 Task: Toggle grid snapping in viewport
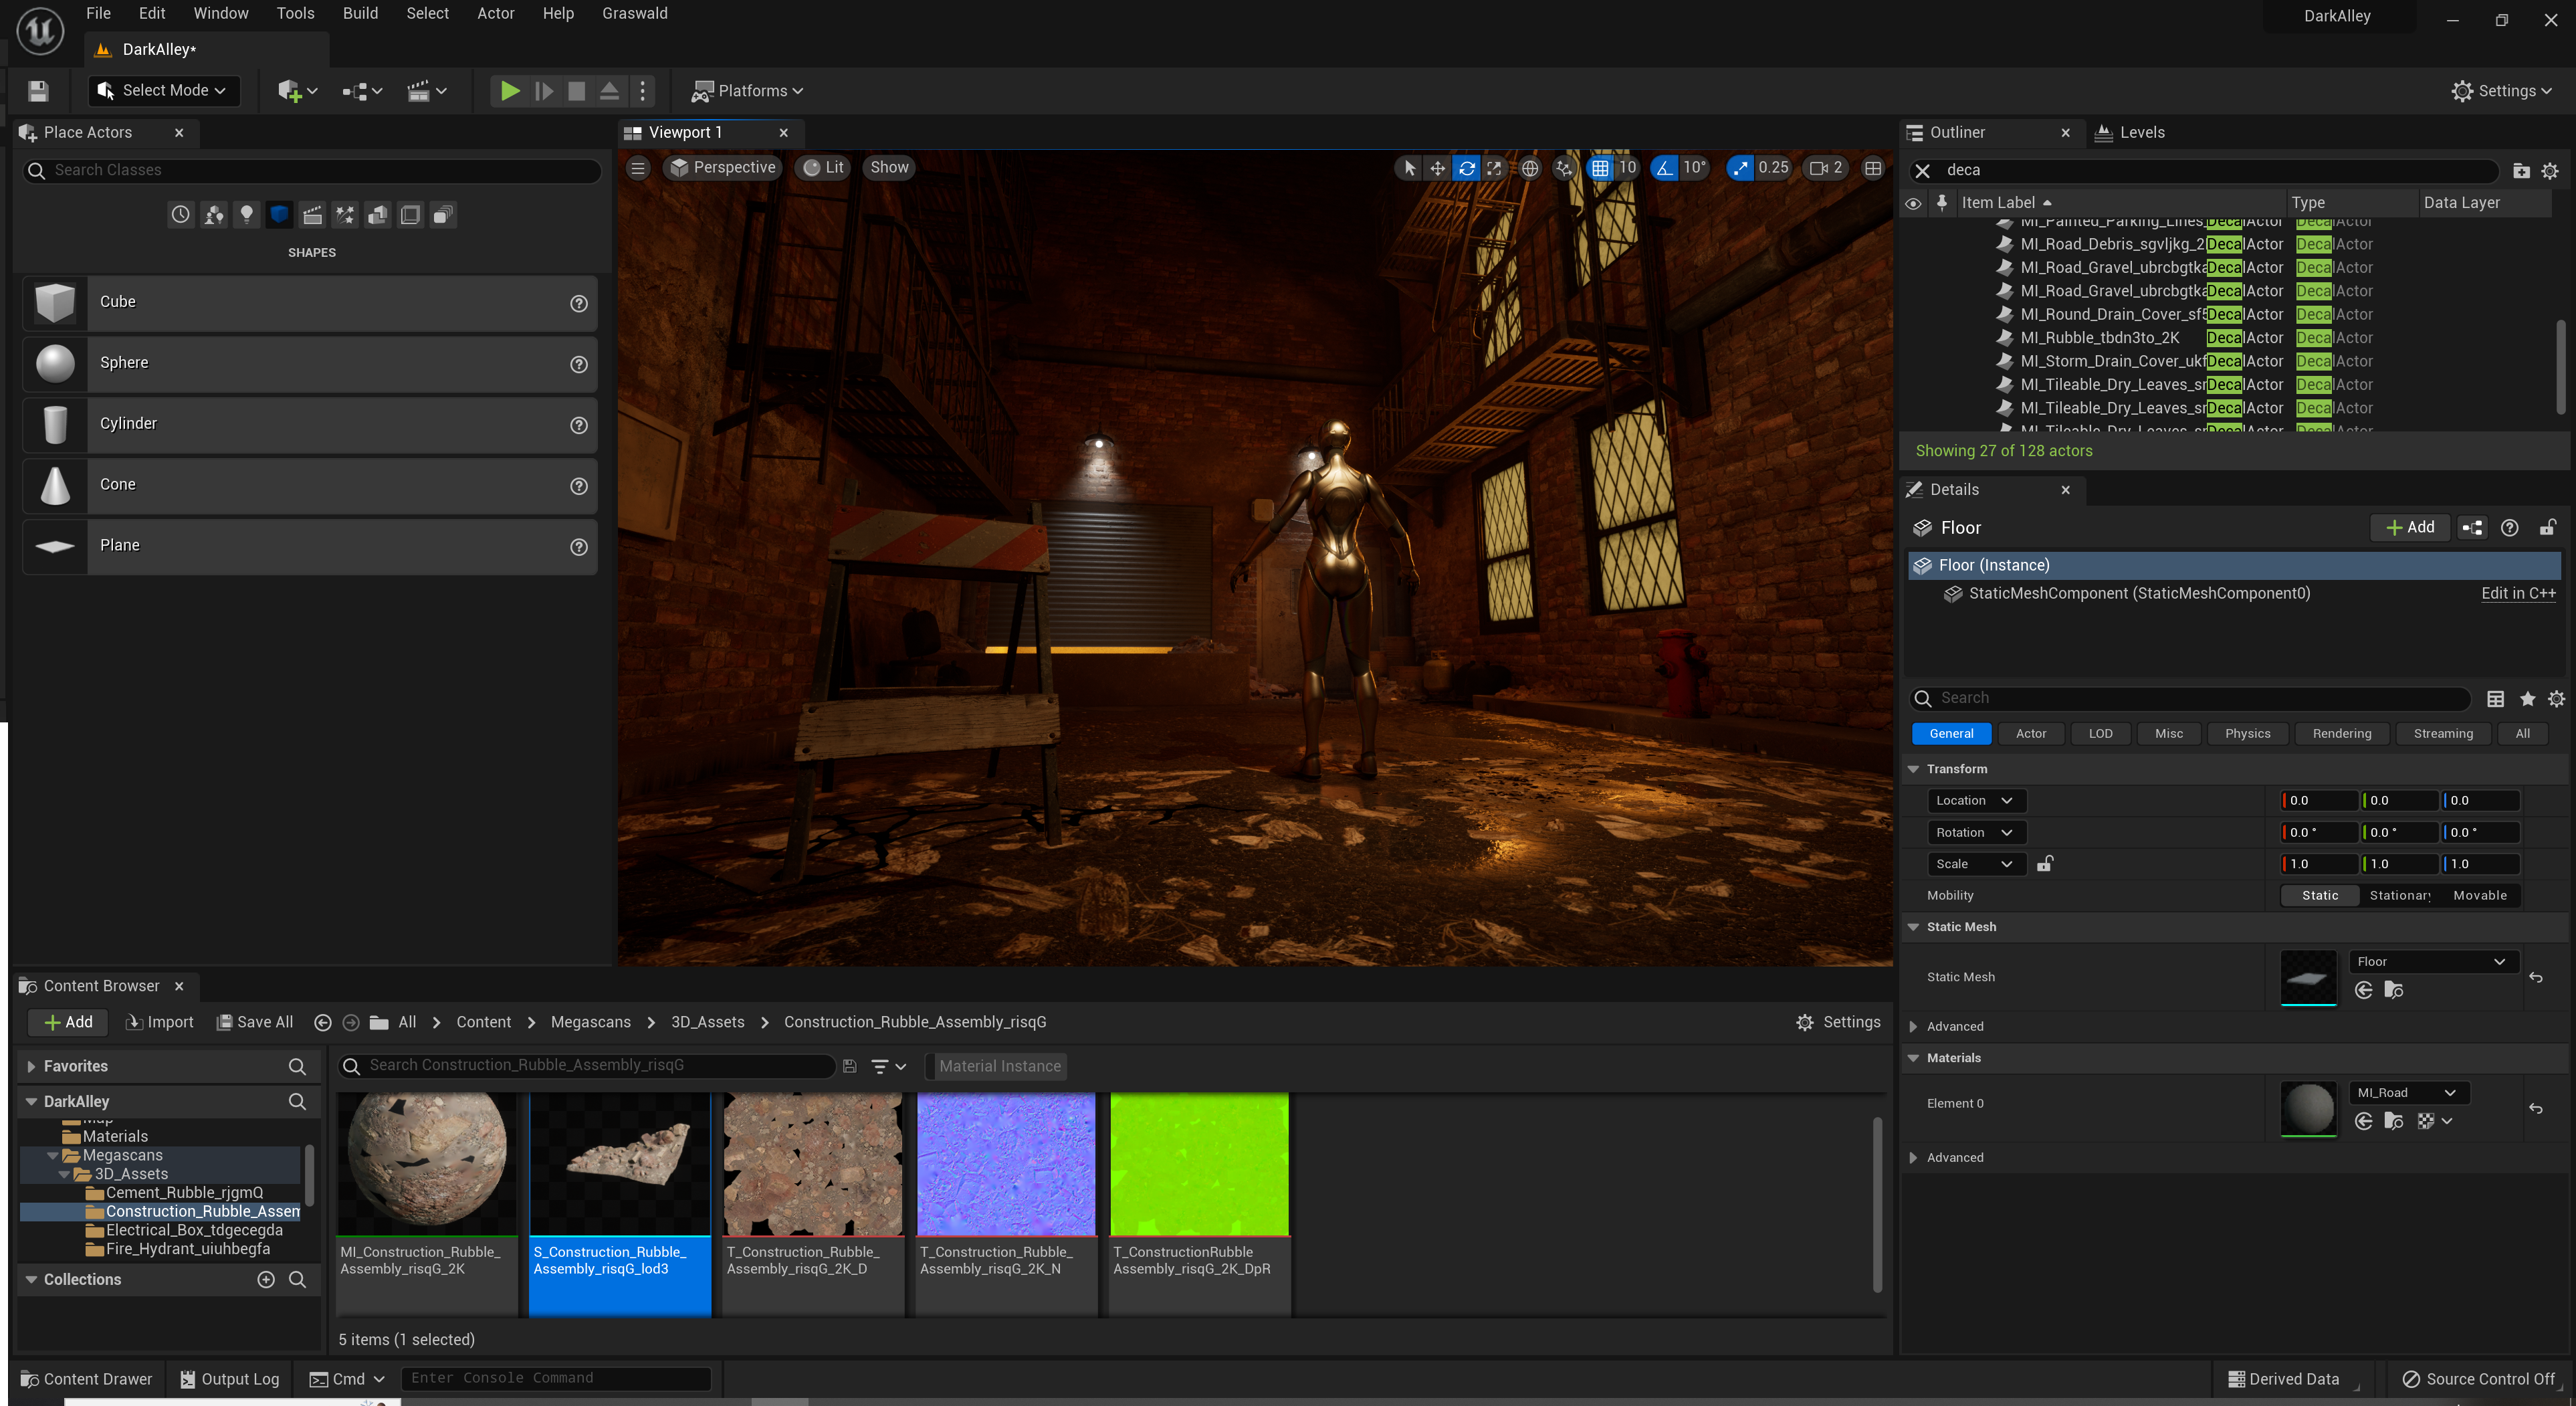(x=1600, y=168)
